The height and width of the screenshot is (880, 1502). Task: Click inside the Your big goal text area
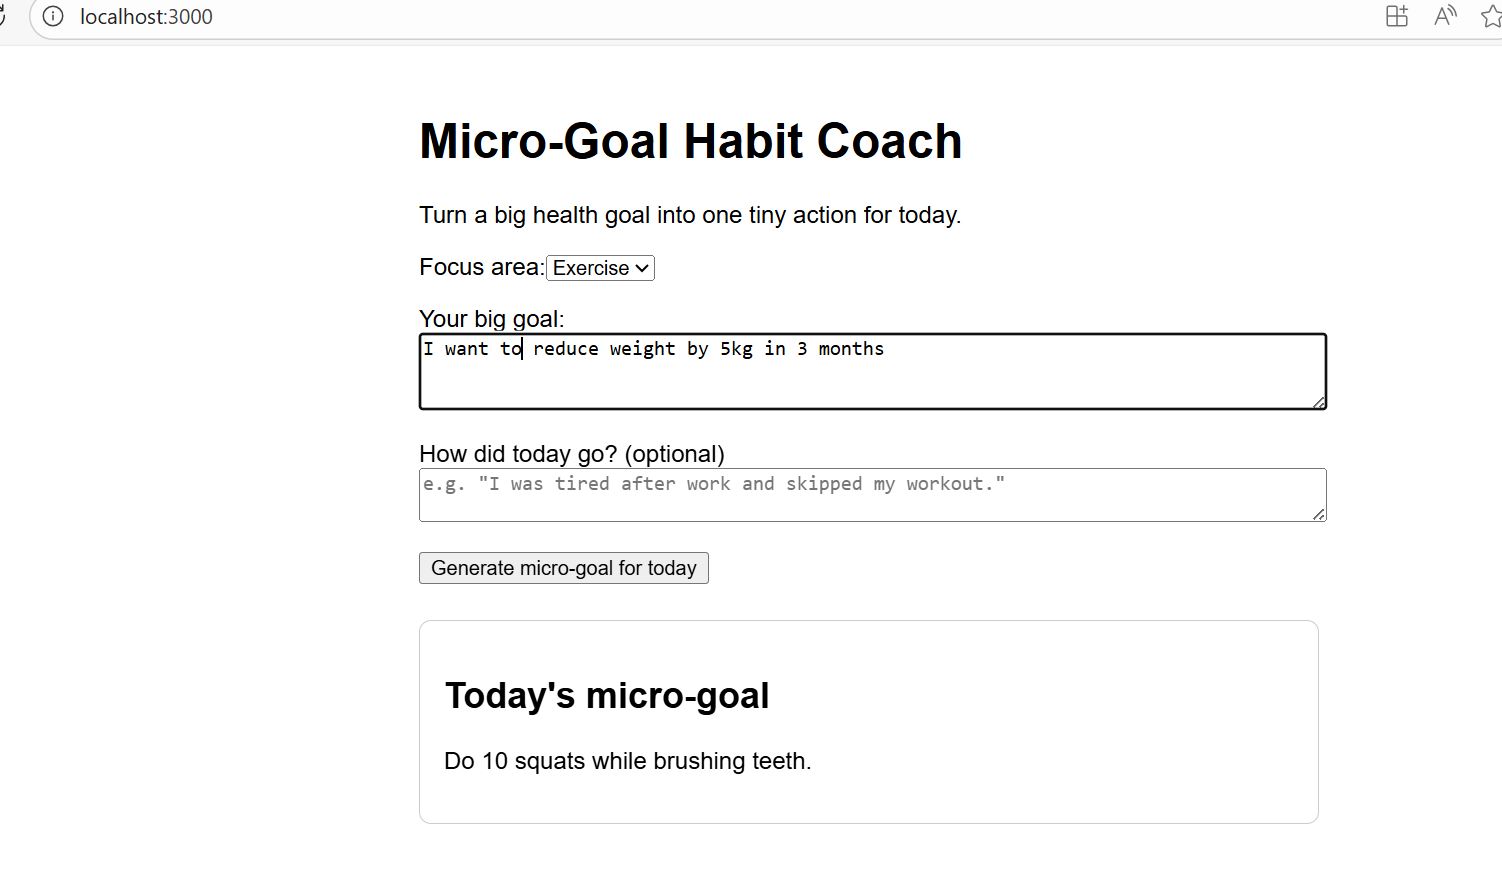pos(872,371)
